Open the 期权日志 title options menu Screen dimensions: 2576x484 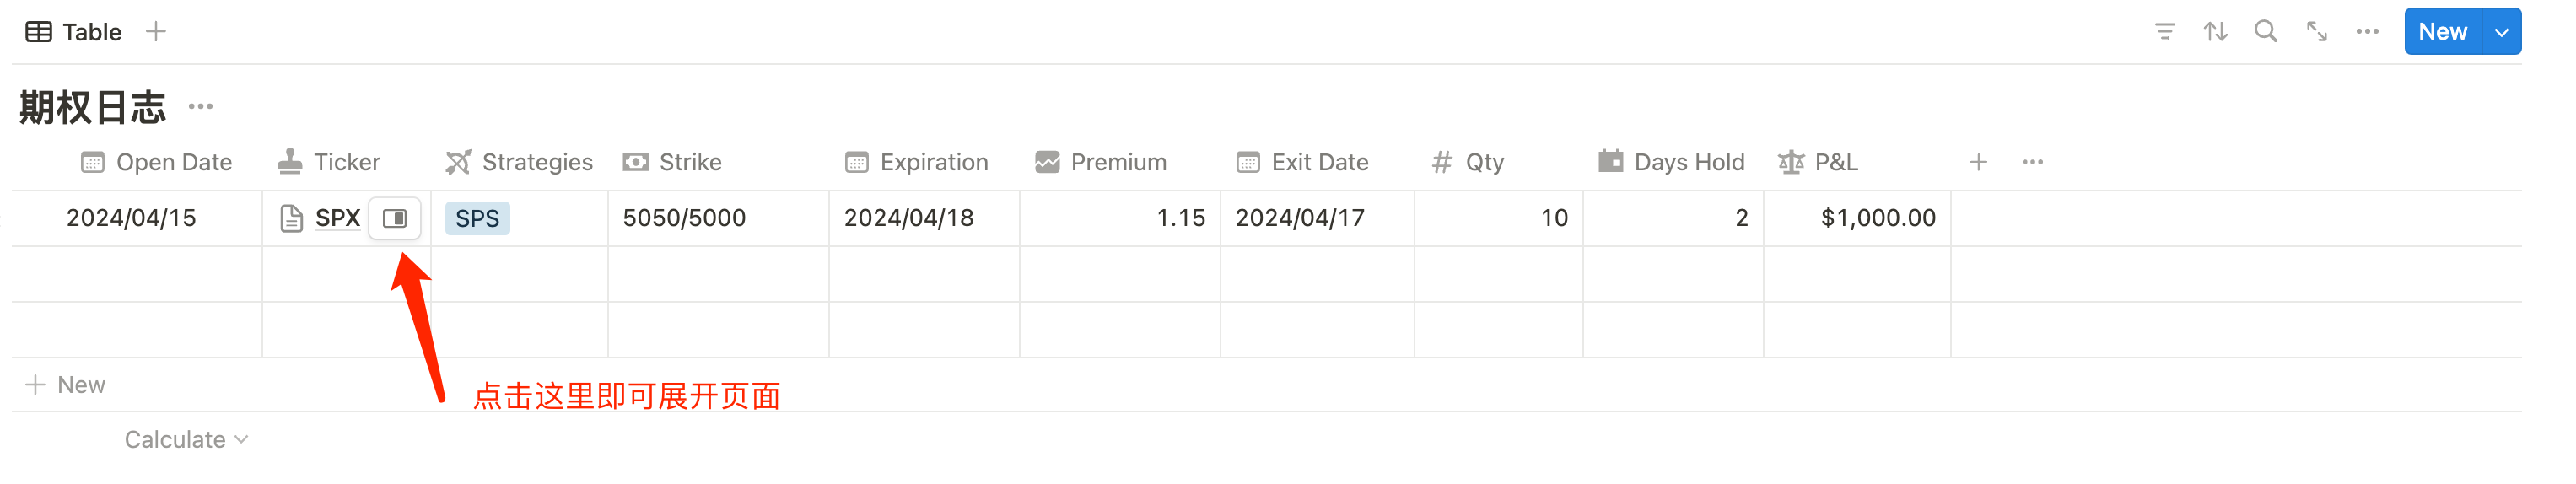201,107
